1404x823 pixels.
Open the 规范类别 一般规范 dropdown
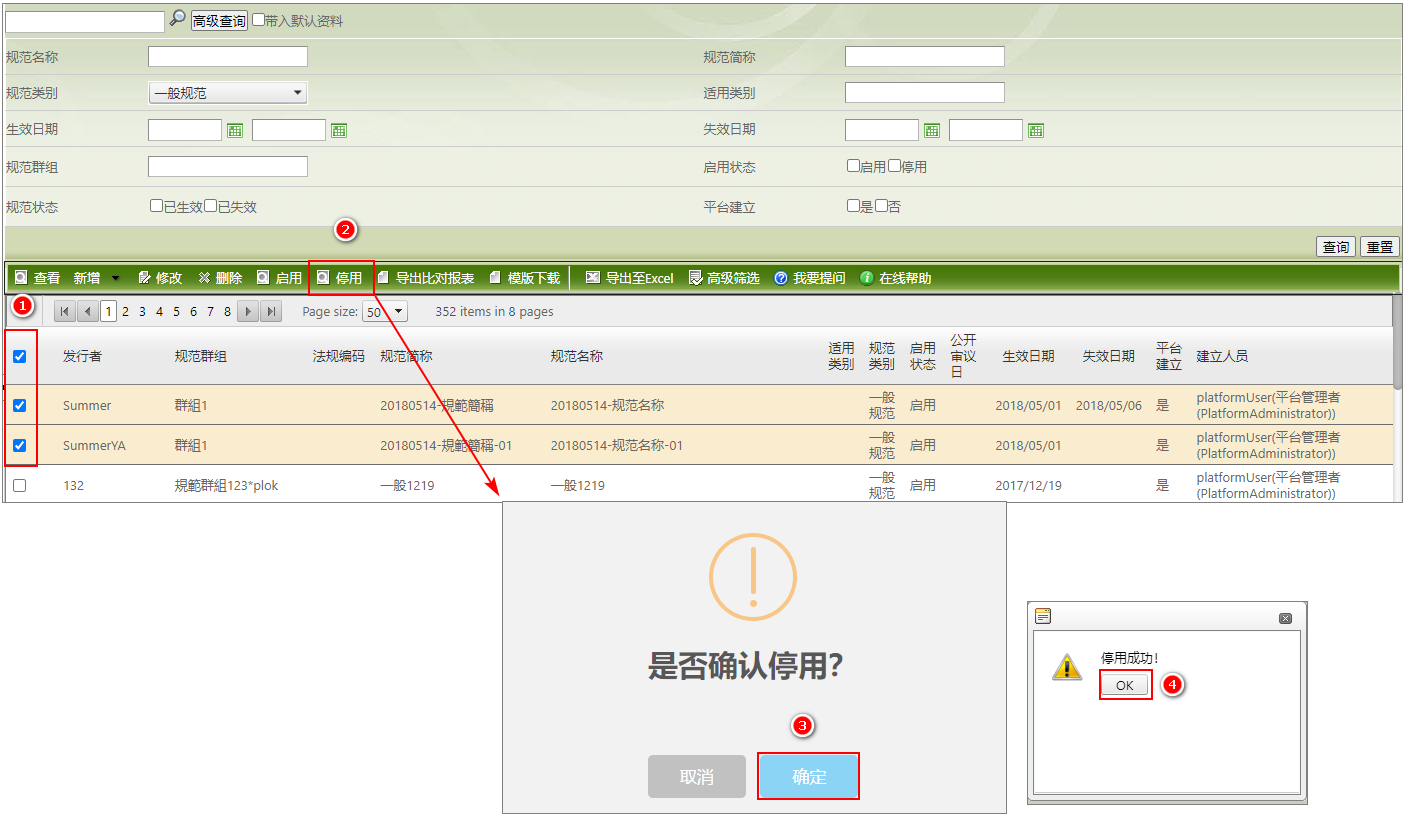click(x=228, y=93)
